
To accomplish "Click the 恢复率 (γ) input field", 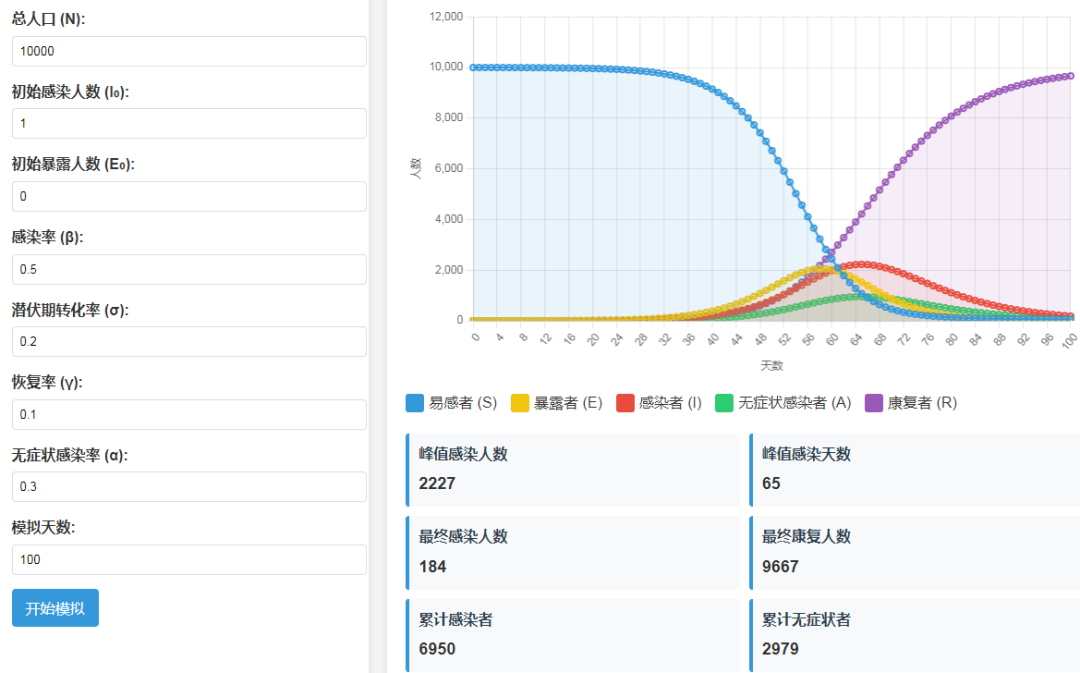I will (189, 414).
